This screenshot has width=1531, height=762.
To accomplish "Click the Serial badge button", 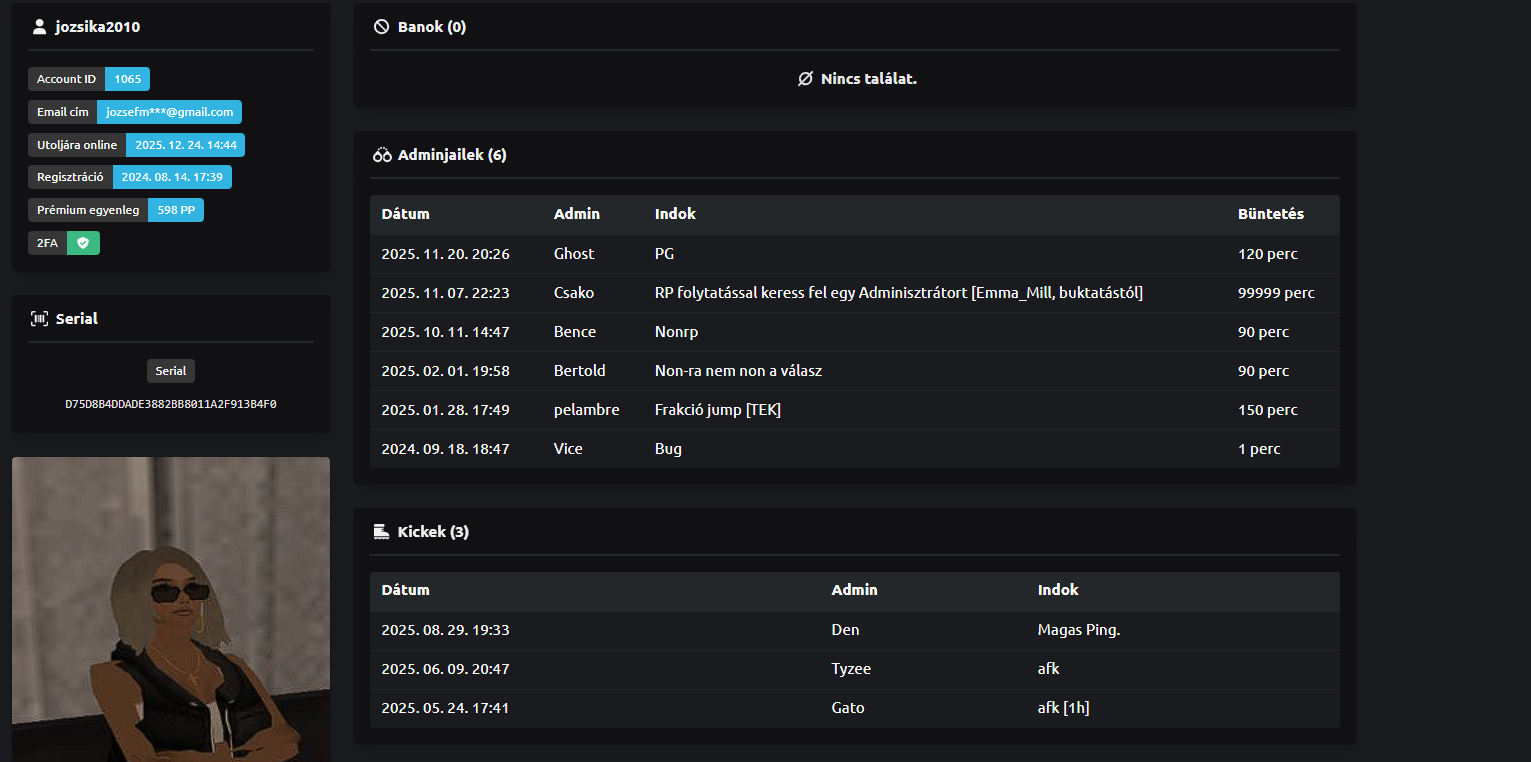I will pos(171,371).
